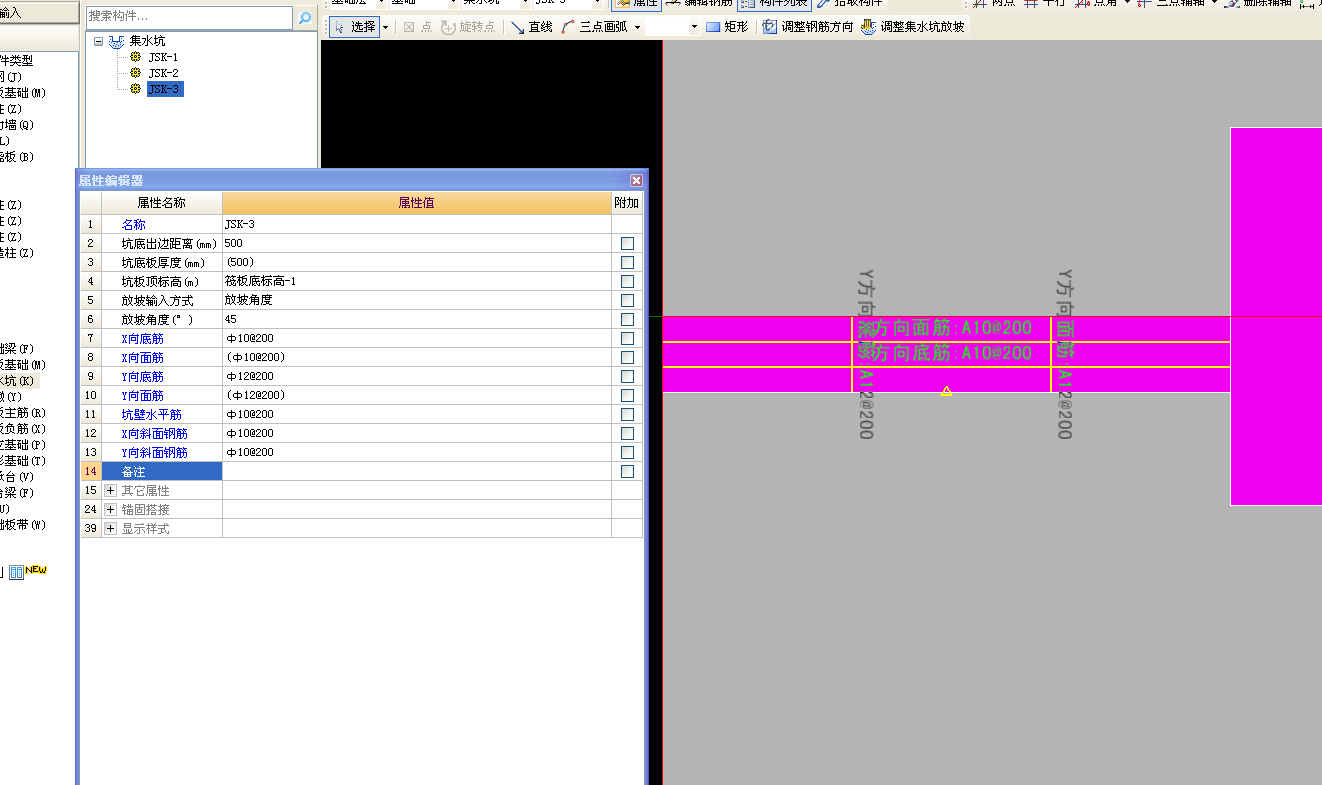Click the X向底筋 property name link
The image size is (1322, 785).
click(x=142, y=339)
